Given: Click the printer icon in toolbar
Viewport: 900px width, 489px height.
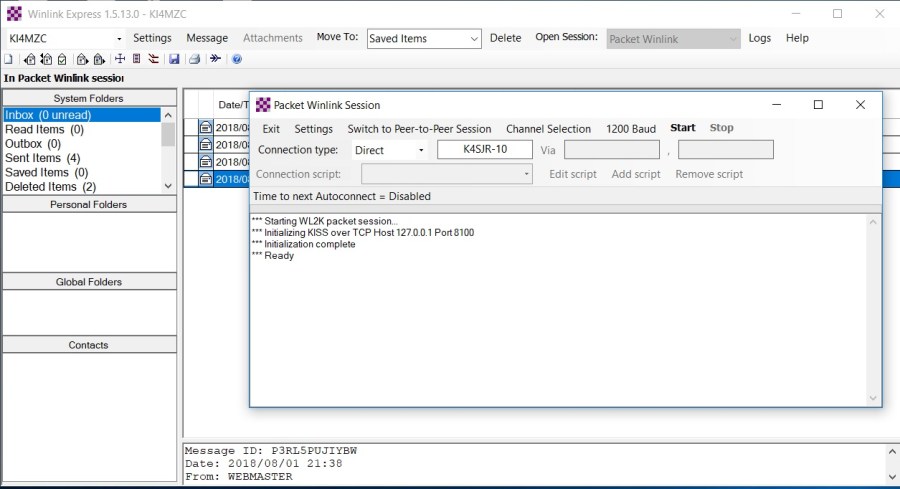Looking at the screenshot, I should 194,59.
